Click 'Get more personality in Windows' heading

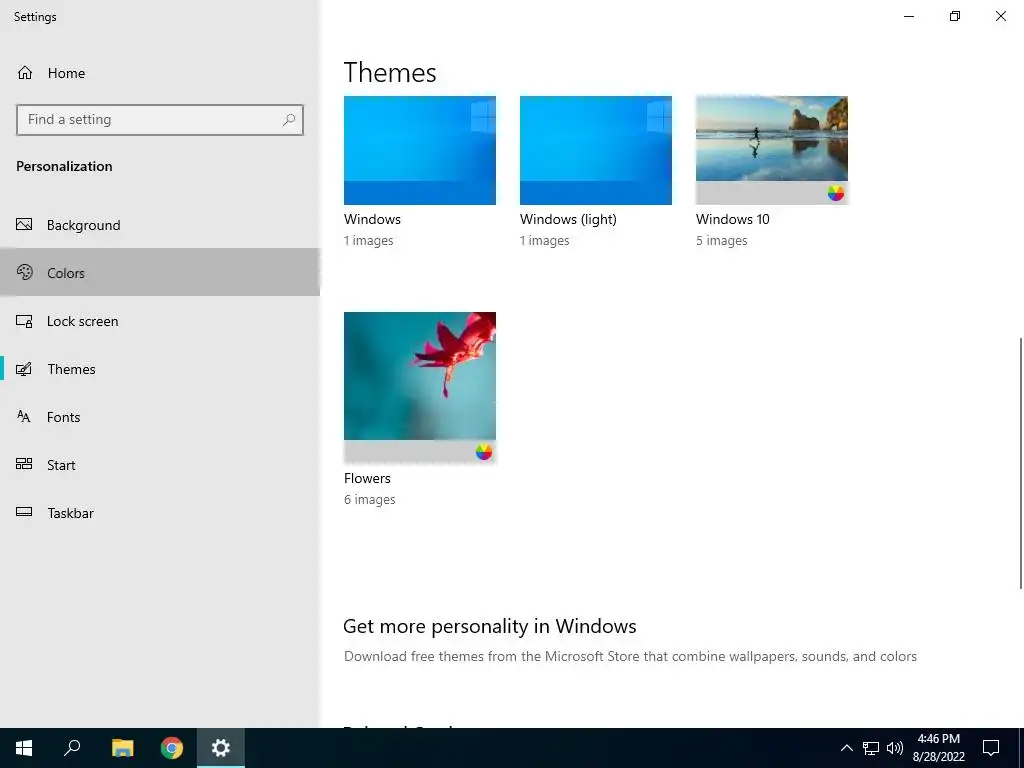click(x=490, y=626)
